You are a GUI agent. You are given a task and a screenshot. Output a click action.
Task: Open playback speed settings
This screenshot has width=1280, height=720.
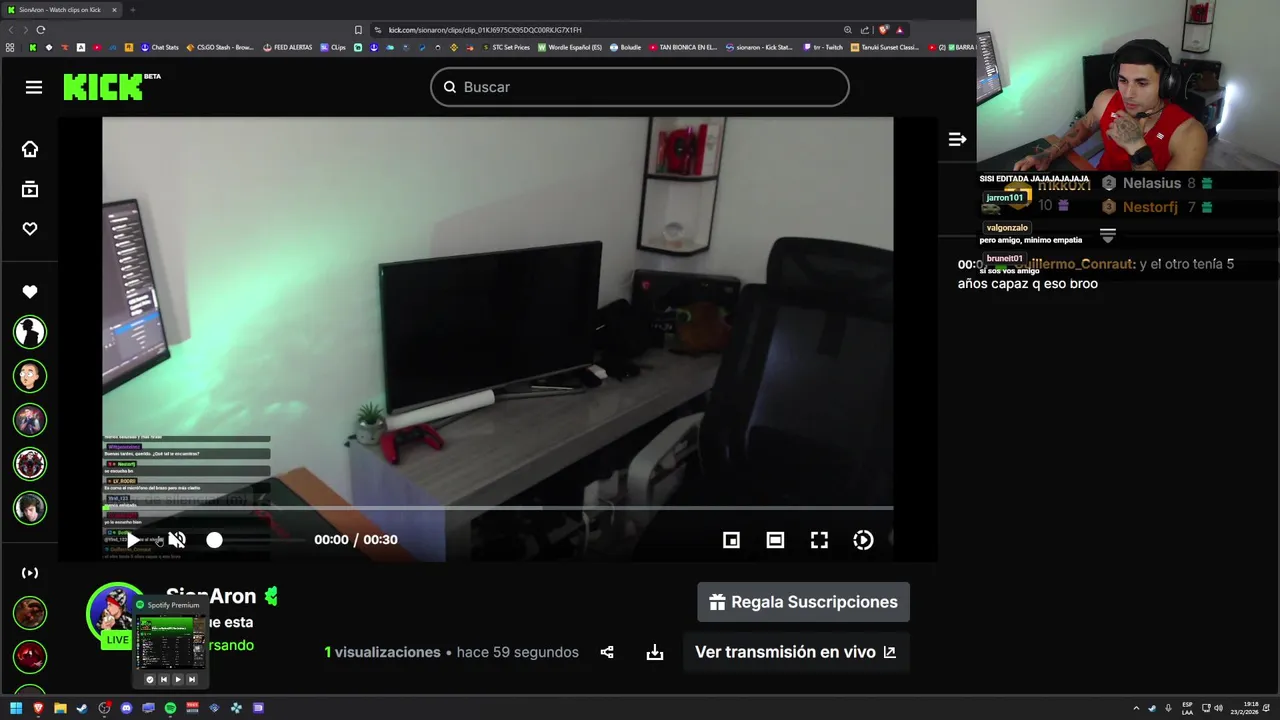[863, 540]
